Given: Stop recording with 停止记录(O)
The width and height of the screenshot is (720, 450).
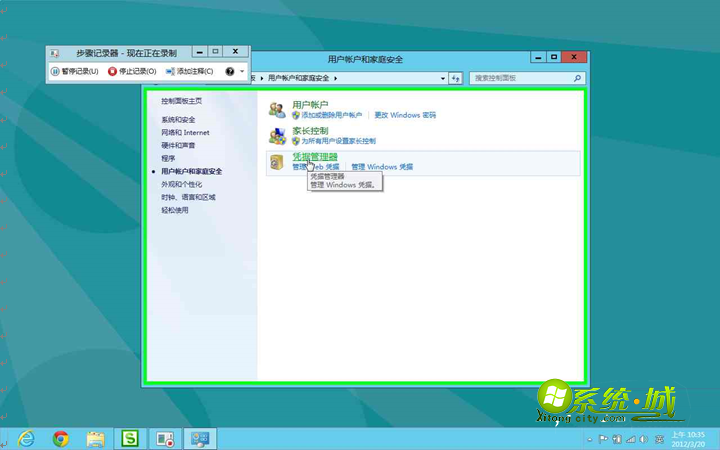Looking at the screenshot, I should 132,71.
